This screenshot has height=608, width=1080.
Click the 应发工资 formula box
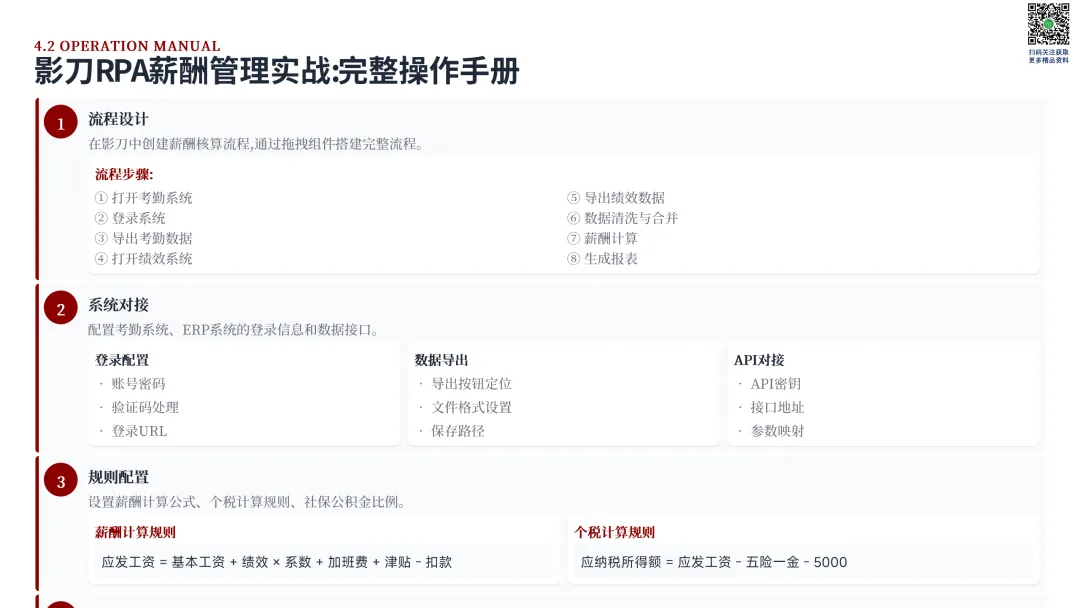(x=323, y=562)
